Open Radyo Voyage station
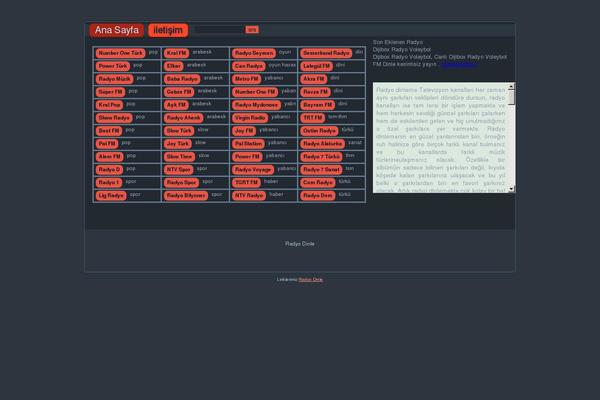This screenshot has height=400, width=600. tap(253, 170)
